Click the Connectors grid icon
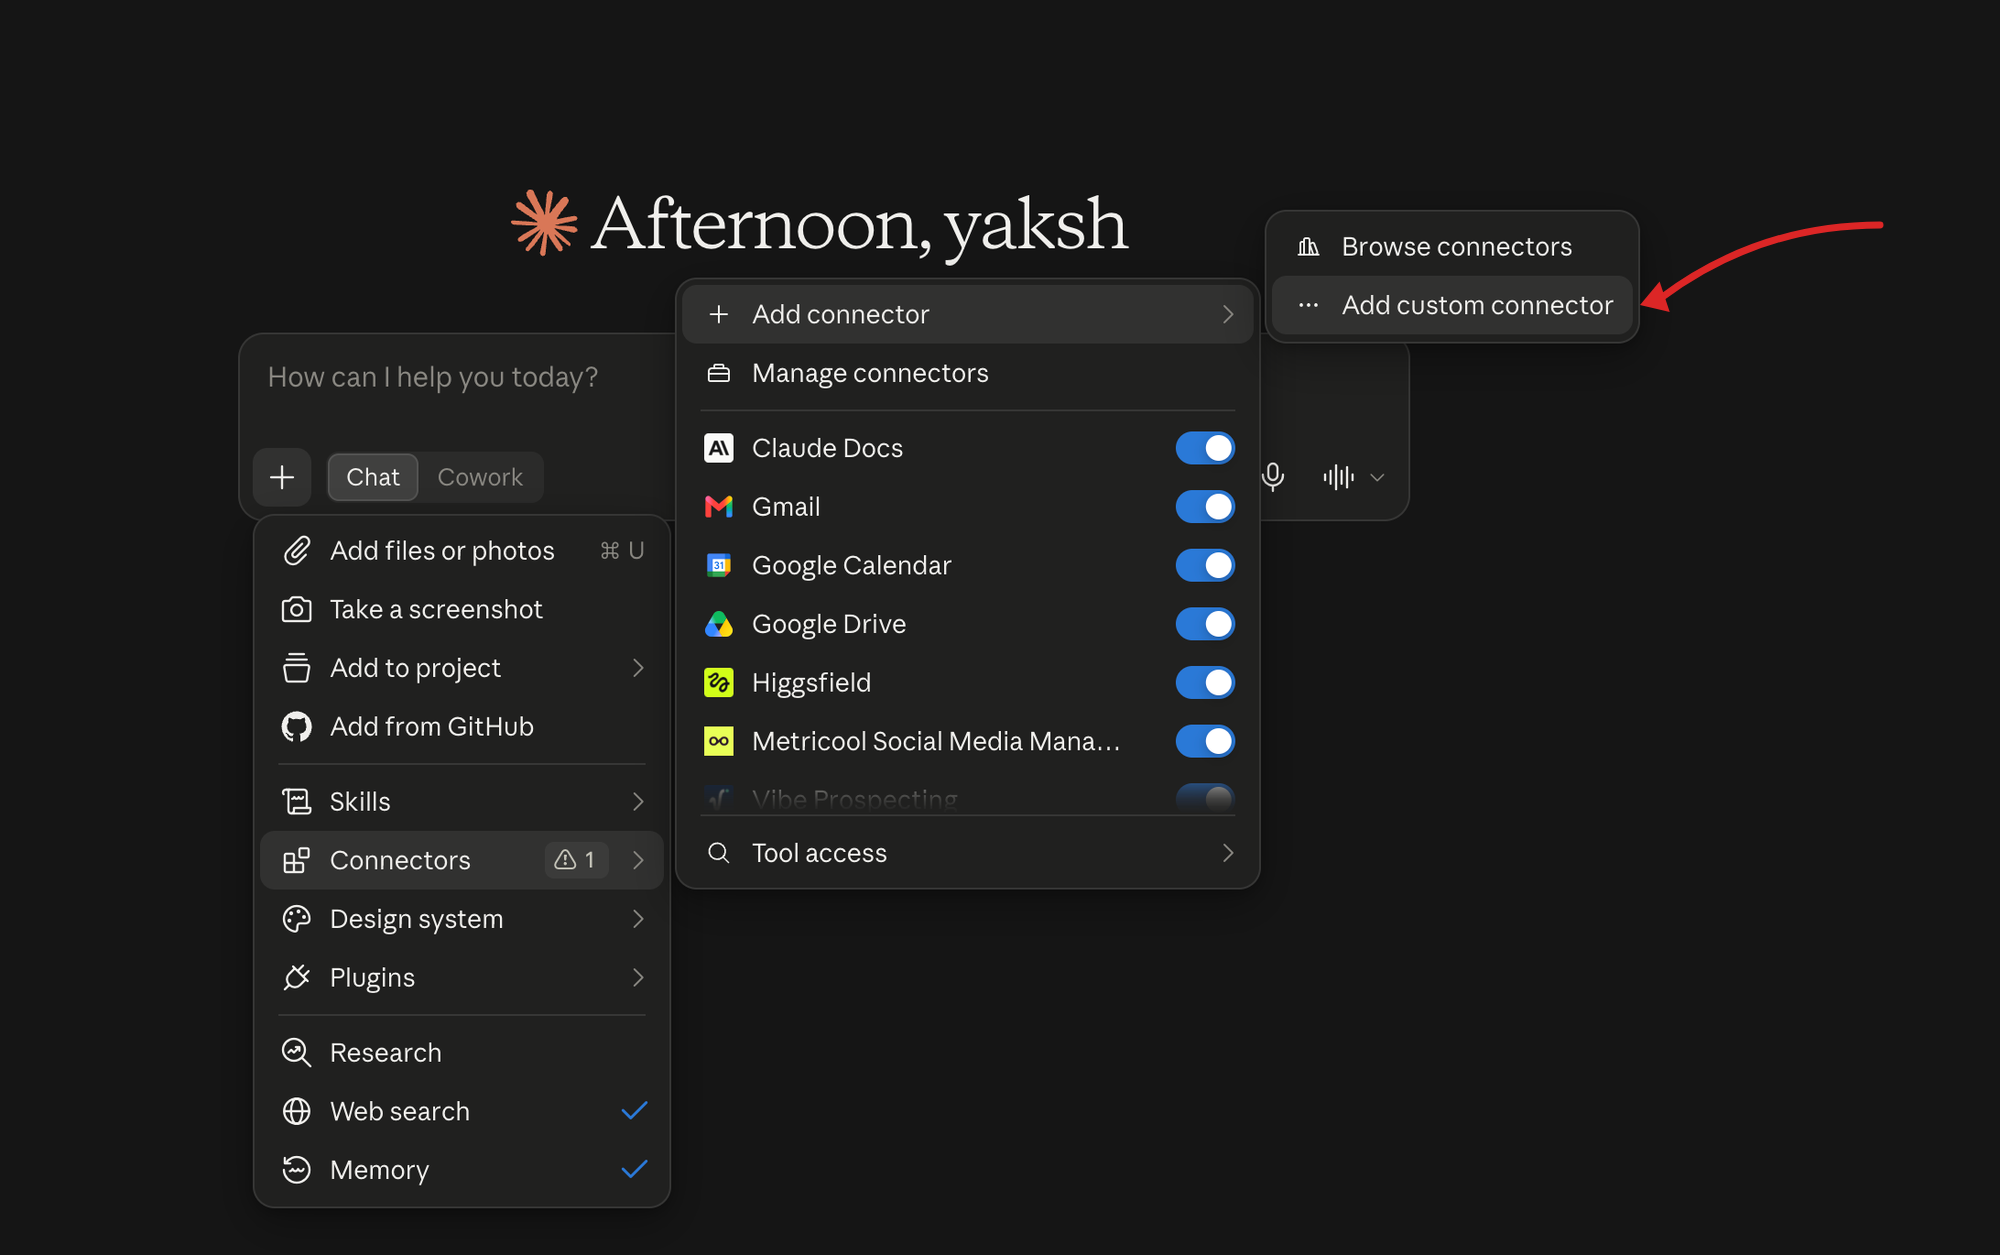Image resolution: width=2000 pixels, height=1255 pixels. pos(297,860)
